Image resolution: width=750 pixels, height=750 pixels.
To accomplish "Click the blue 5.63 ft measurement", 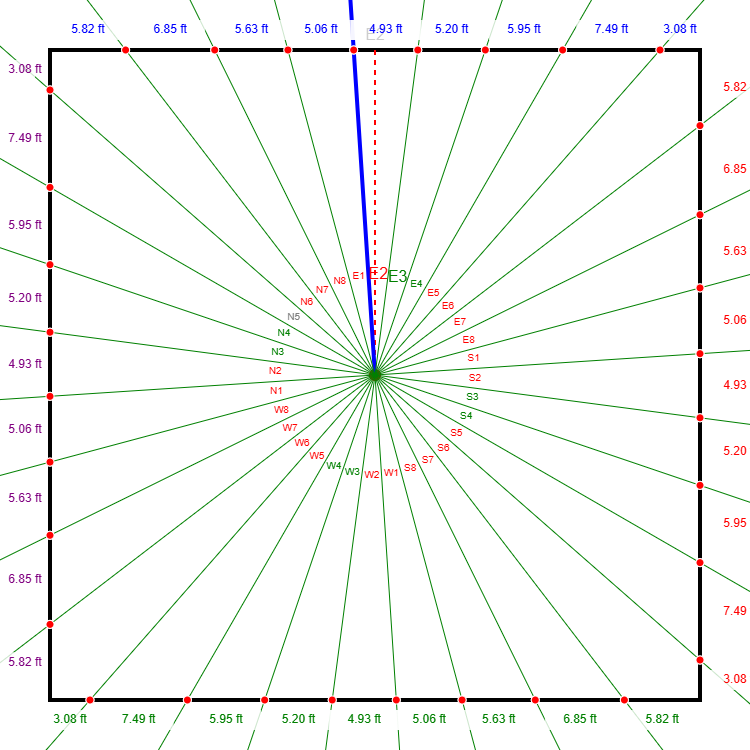I will pyautogui.click(x=251, y=29).
